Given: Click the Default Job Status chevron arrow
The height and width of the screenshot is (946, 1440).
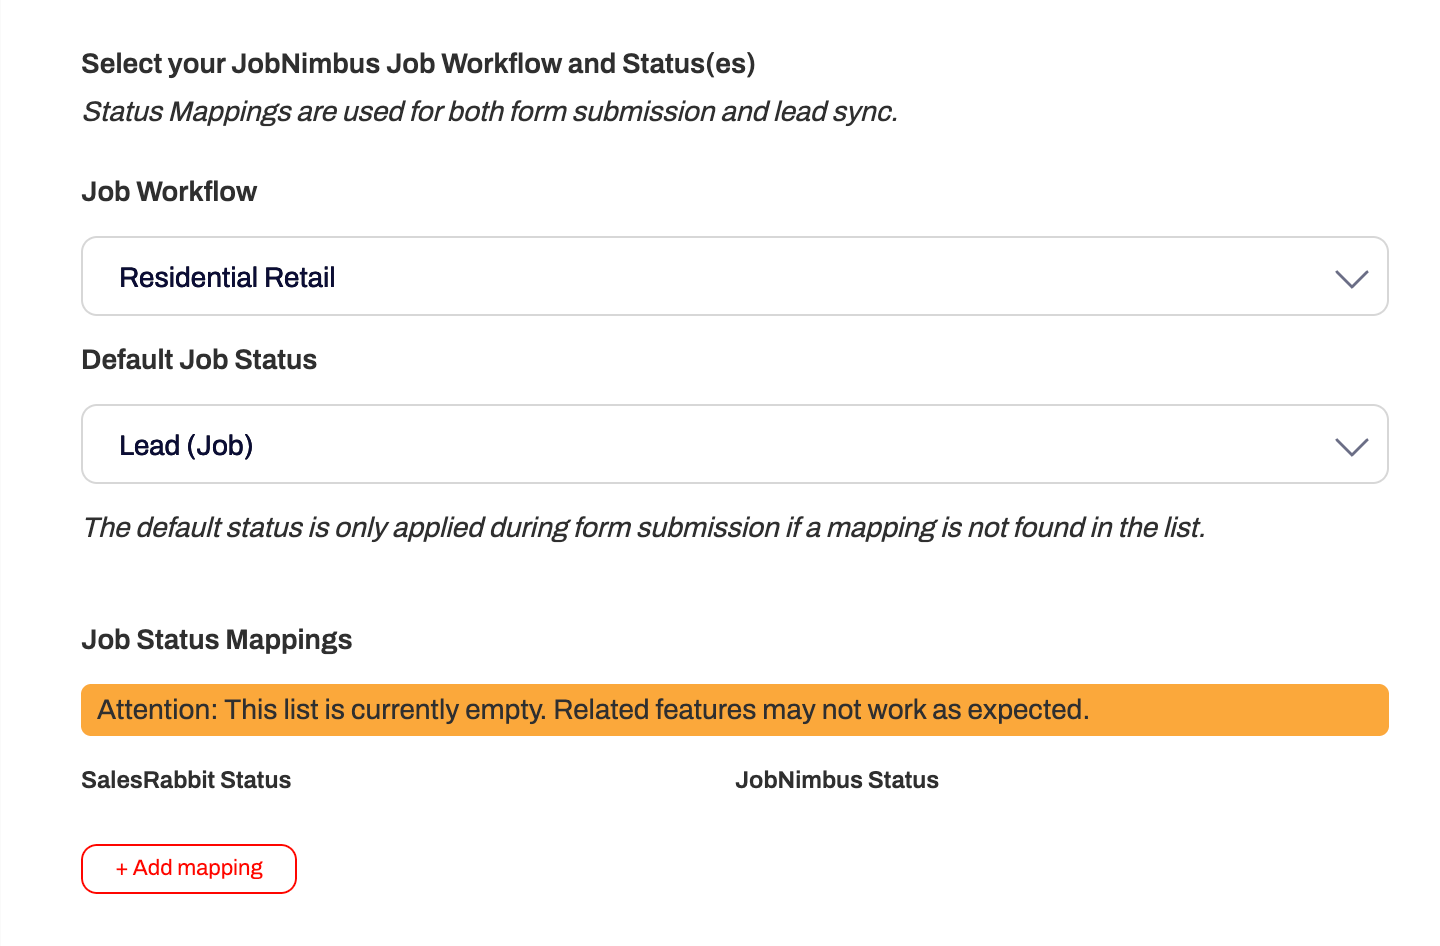Looking at the screenshot, I should coord(1351,447).
